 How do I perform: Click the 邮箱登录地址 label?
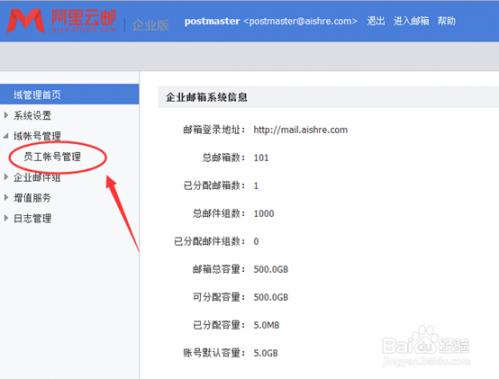(x=214, y=130)
